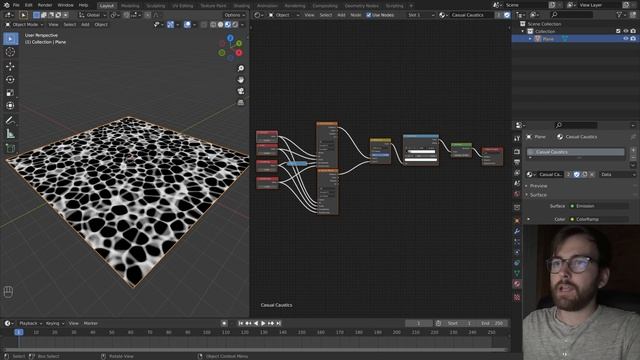Viewport: 640px width, 360px height.
Task: Hide the Collection with eye icon
Action: pyautogui.click(x=626, y=31)
